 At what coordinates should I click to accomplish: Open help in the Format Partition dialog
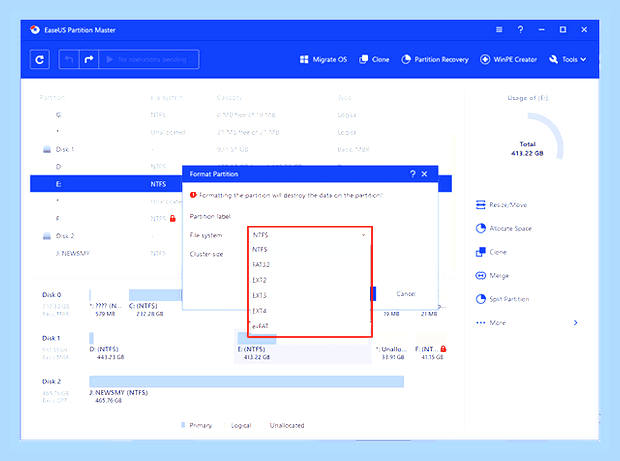[413, 174]
